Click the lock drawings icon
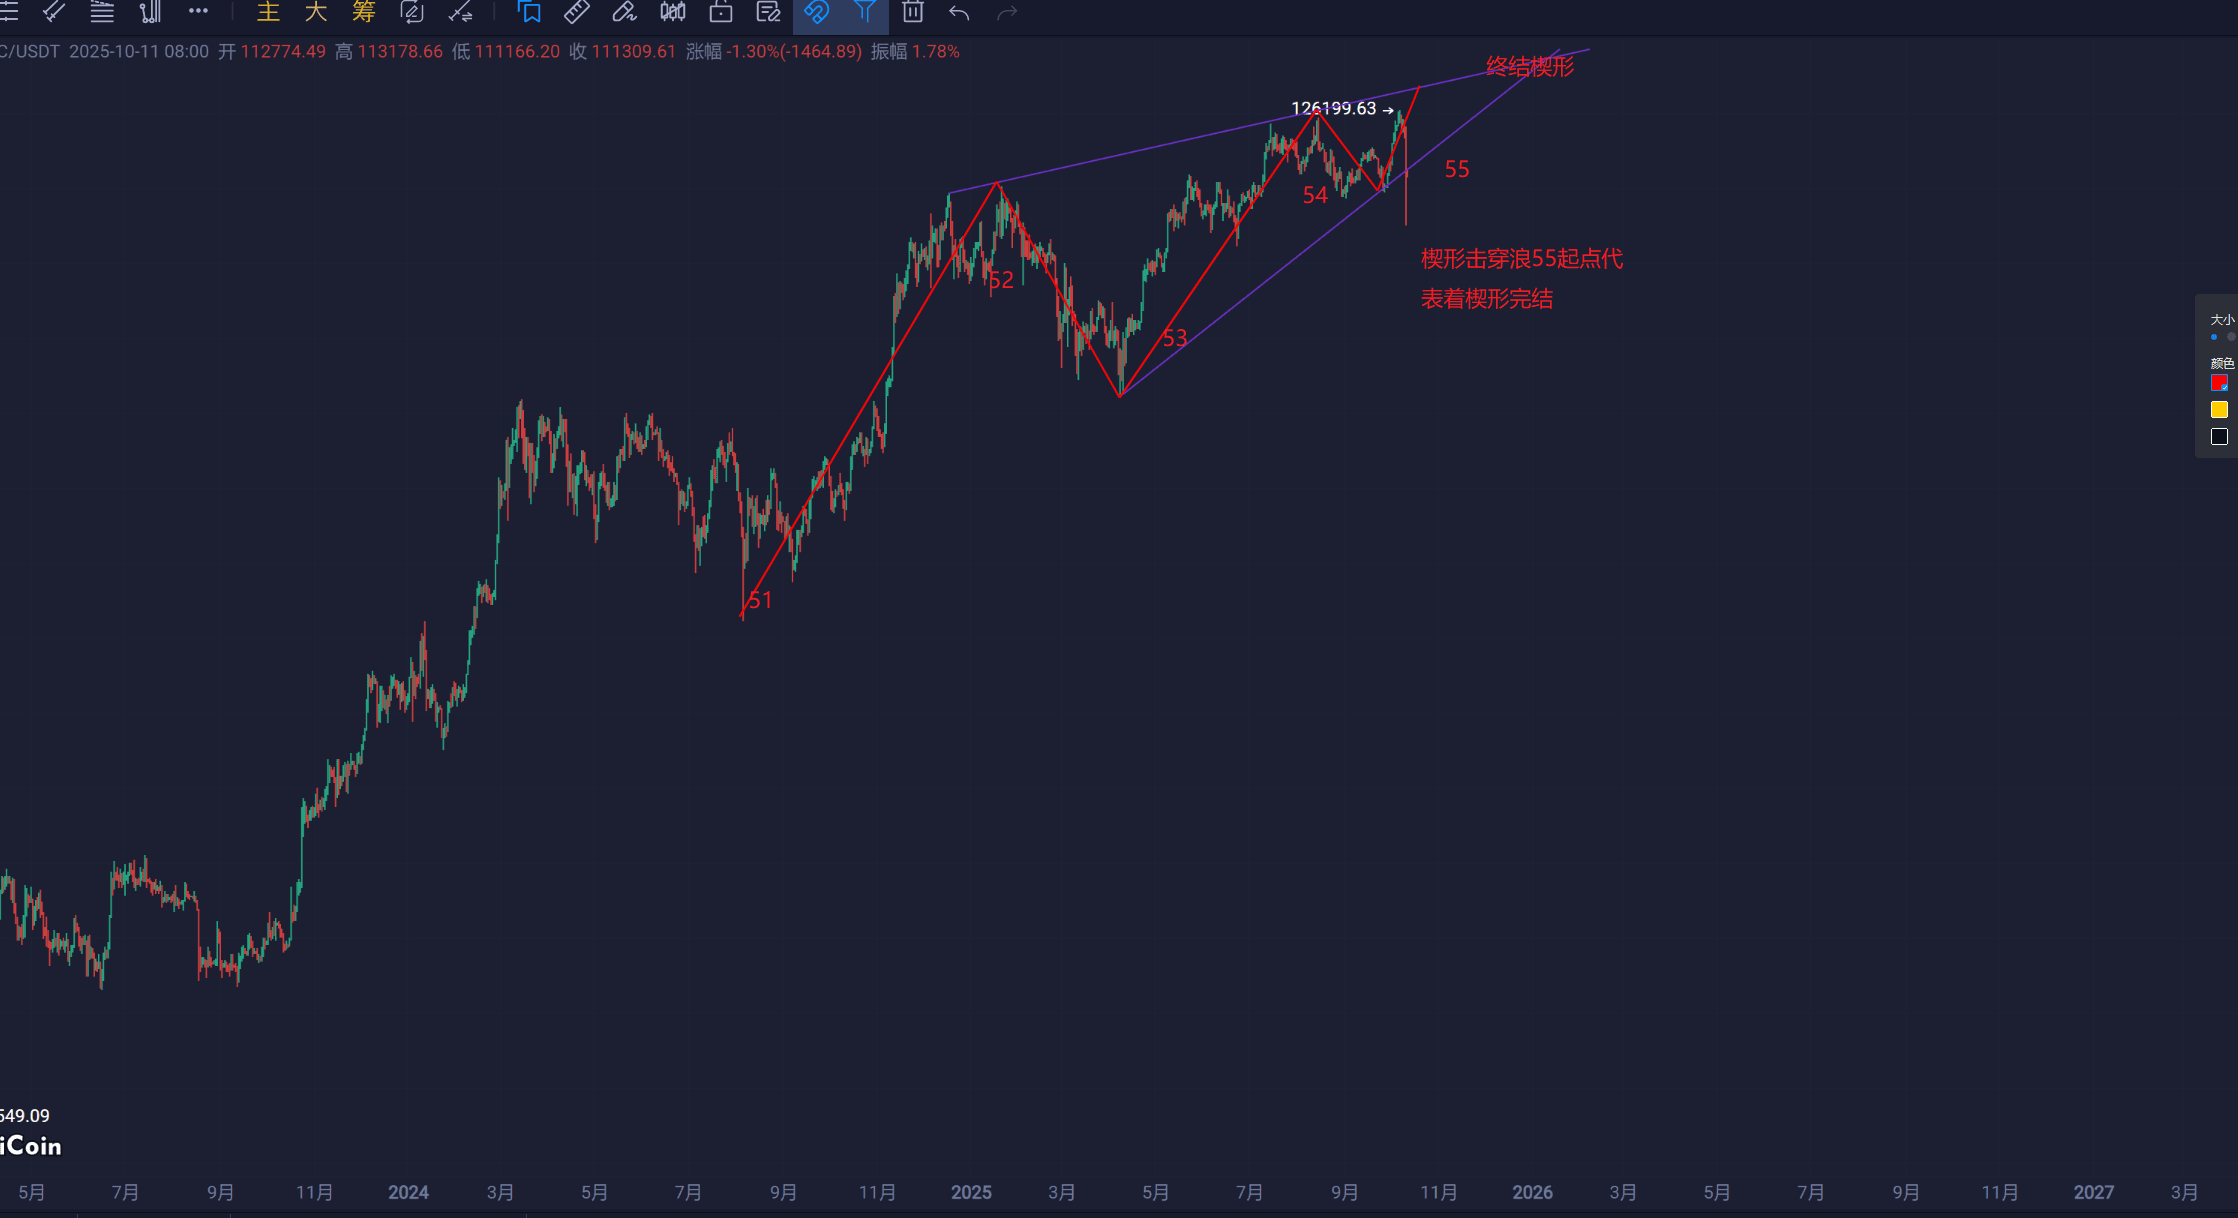The width and height of the screenshot is (2238, 1218). pos(721,12)
